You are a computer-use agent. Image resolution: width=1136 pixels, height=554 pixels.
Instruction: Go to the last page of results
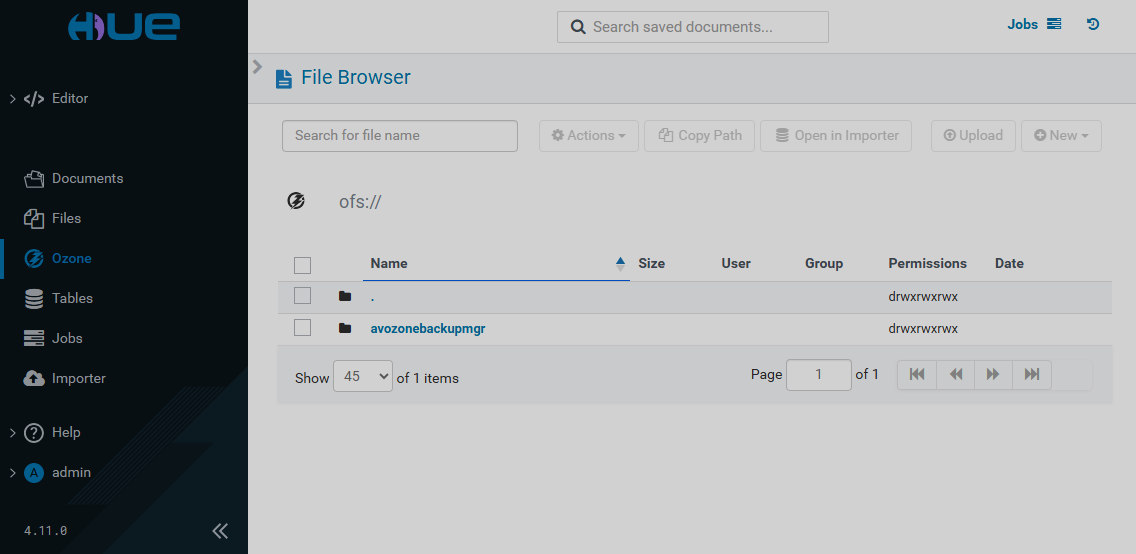(x=1032, y=374)
